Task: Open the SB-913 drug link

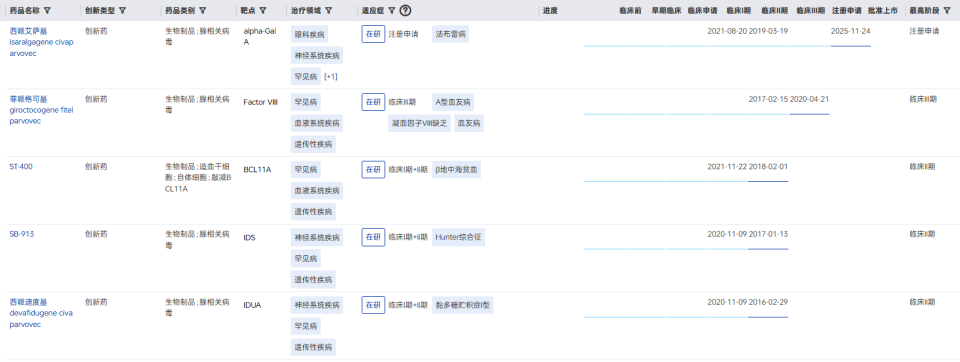Action: [x=21, y=234]
